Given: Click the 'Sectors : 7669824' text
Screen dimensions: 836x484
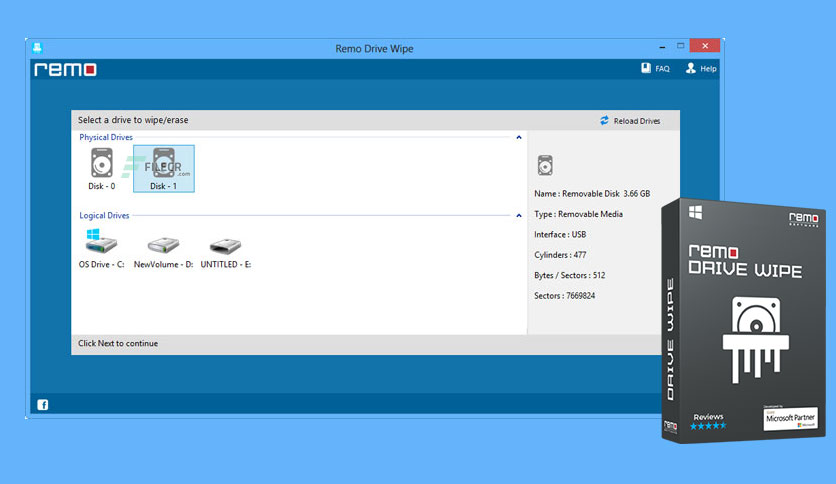Looking at the screenshot, I should coord(565,295).
